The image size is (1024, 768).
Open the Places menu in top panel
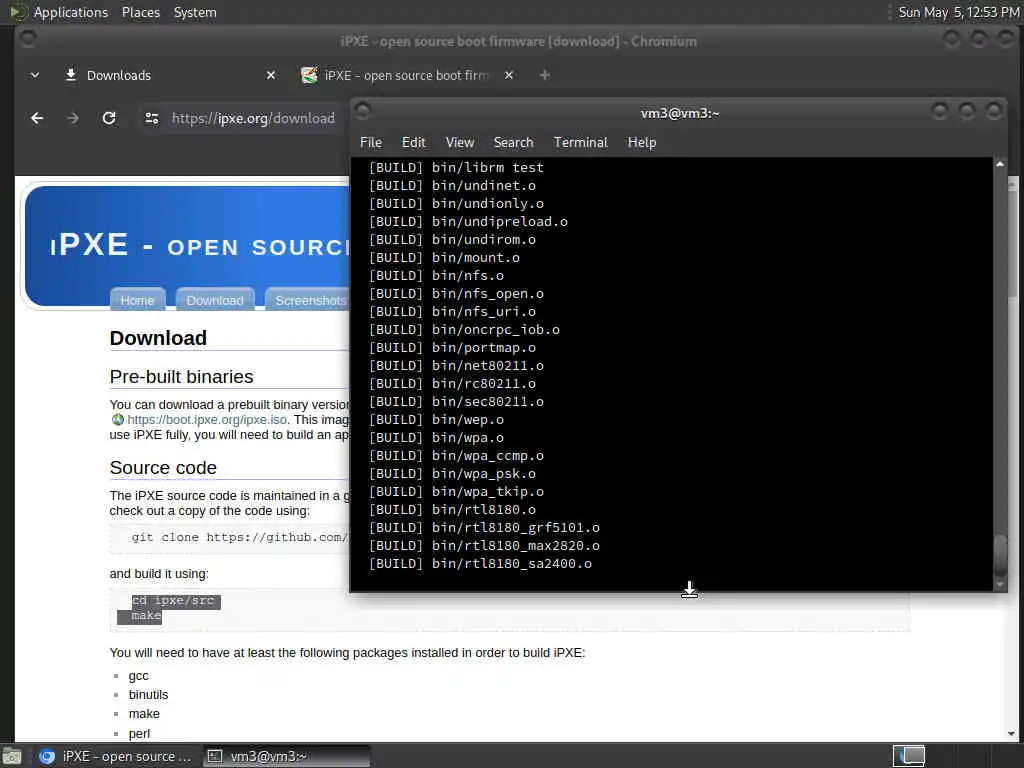(140, 12)
